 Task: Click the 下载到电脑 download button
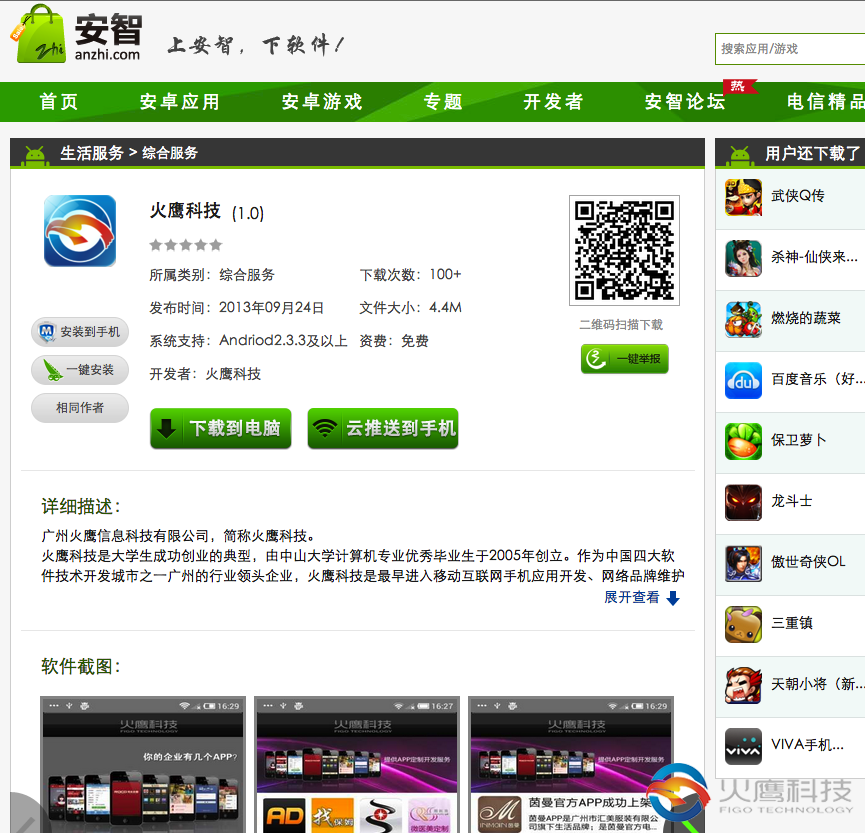[220, 428]
